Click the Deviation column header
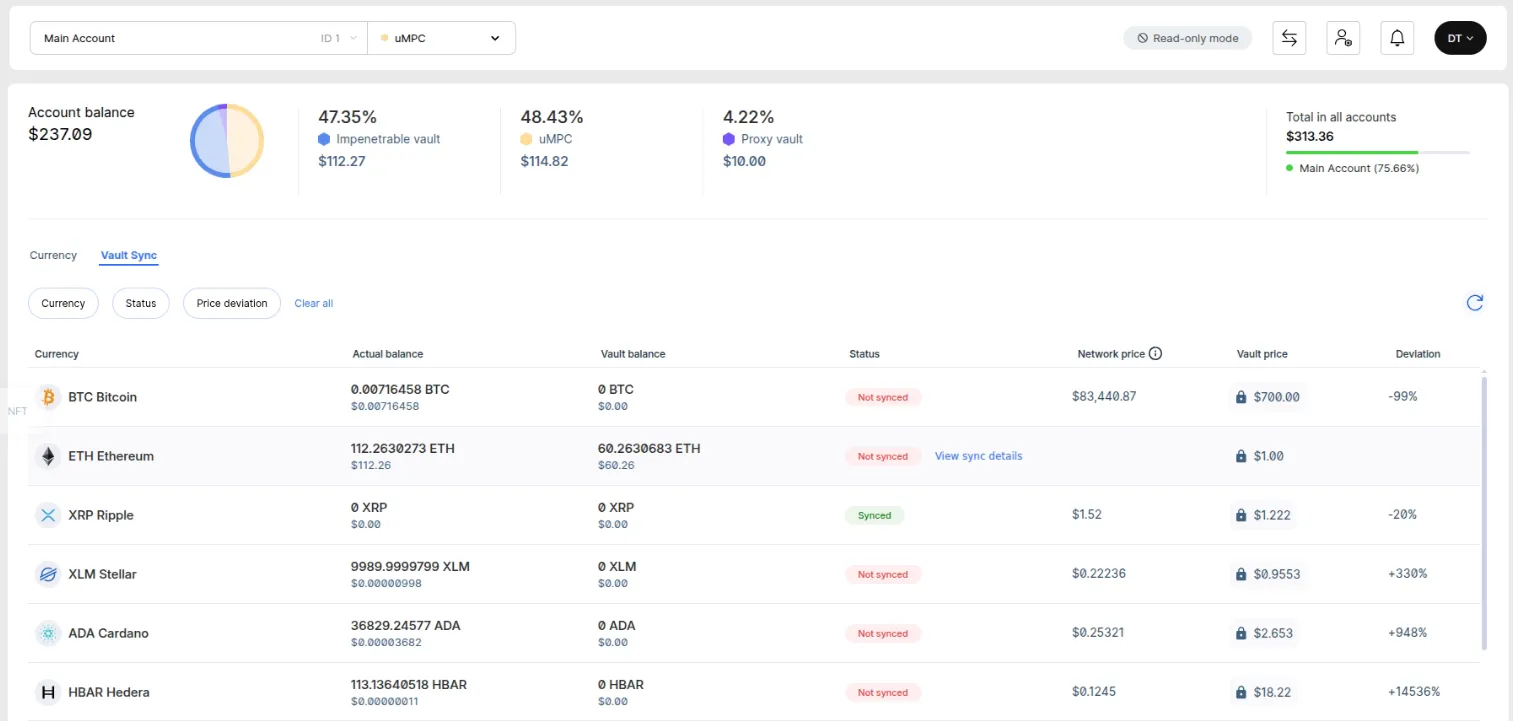The image size is (1513, 721). [1418, 354]
